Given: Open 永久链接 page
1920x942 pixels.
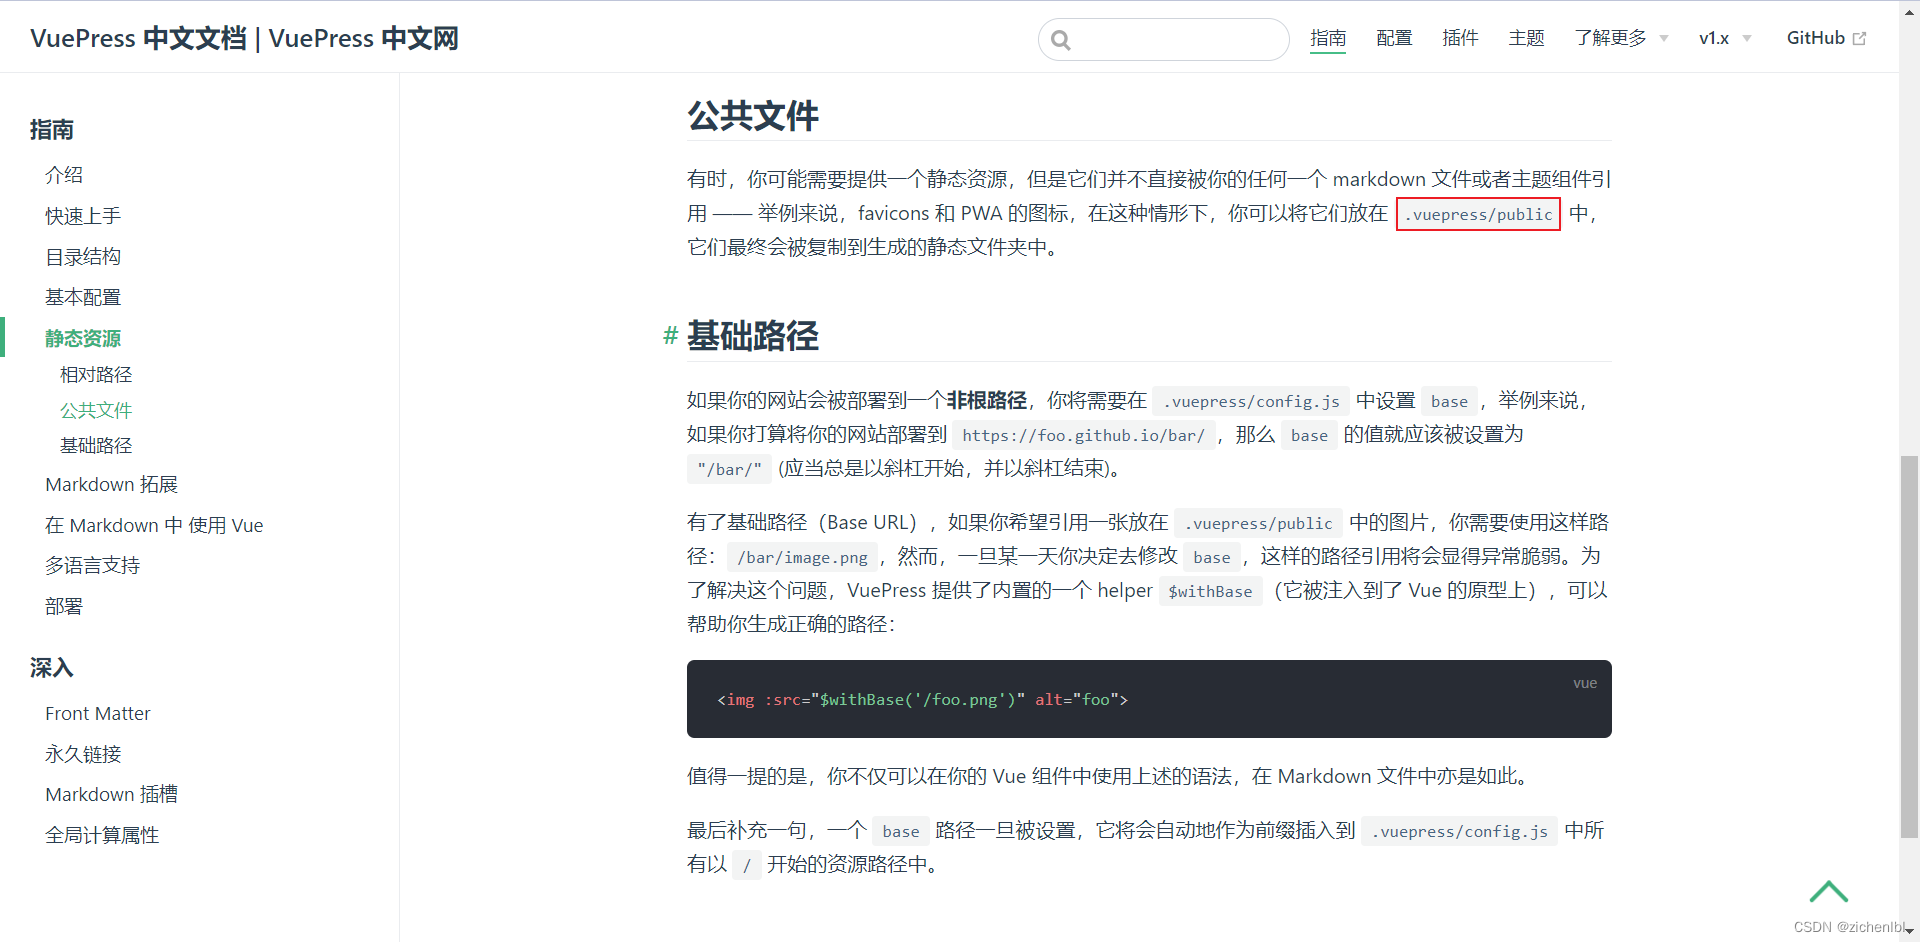Looking at the screenshot, I should 83,755.
